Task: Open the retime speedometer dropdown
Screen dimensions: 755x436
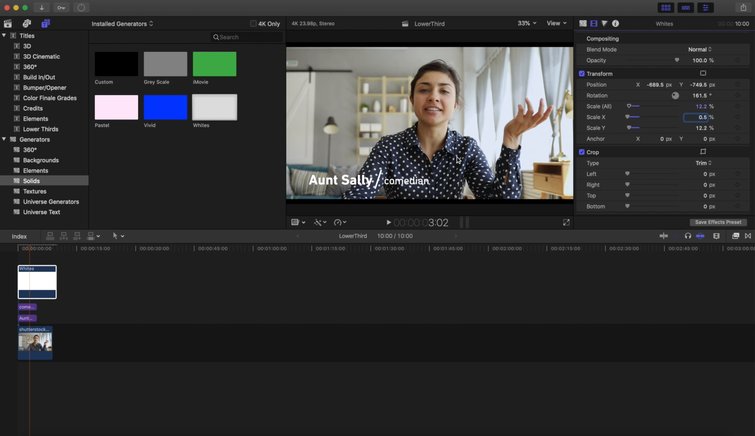Action: point(340,222)
